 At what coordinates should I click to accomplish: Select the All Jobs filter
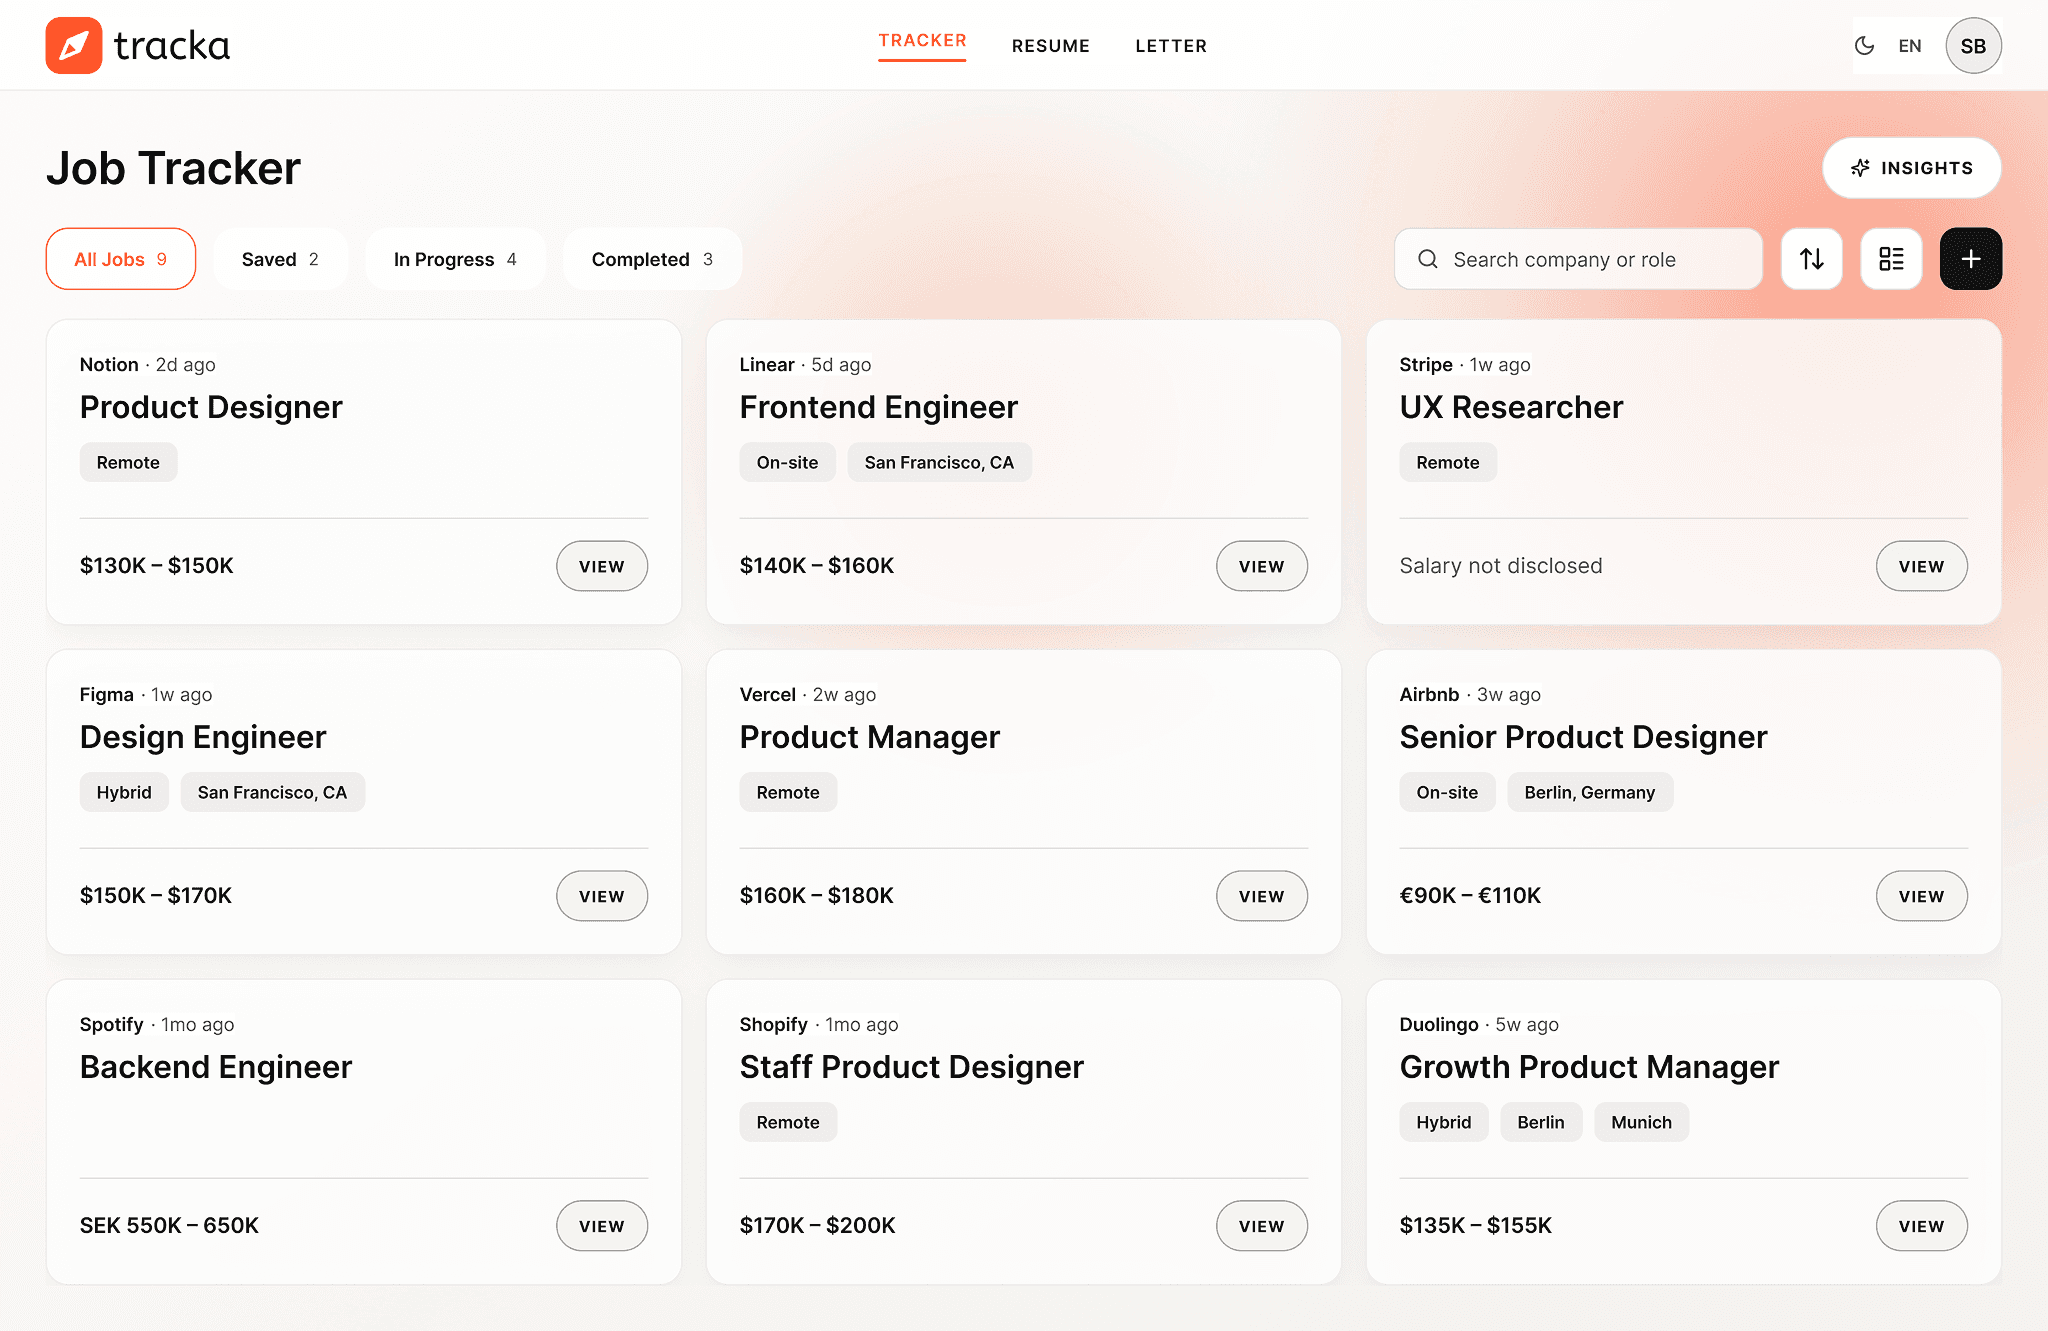pos(121,259)
